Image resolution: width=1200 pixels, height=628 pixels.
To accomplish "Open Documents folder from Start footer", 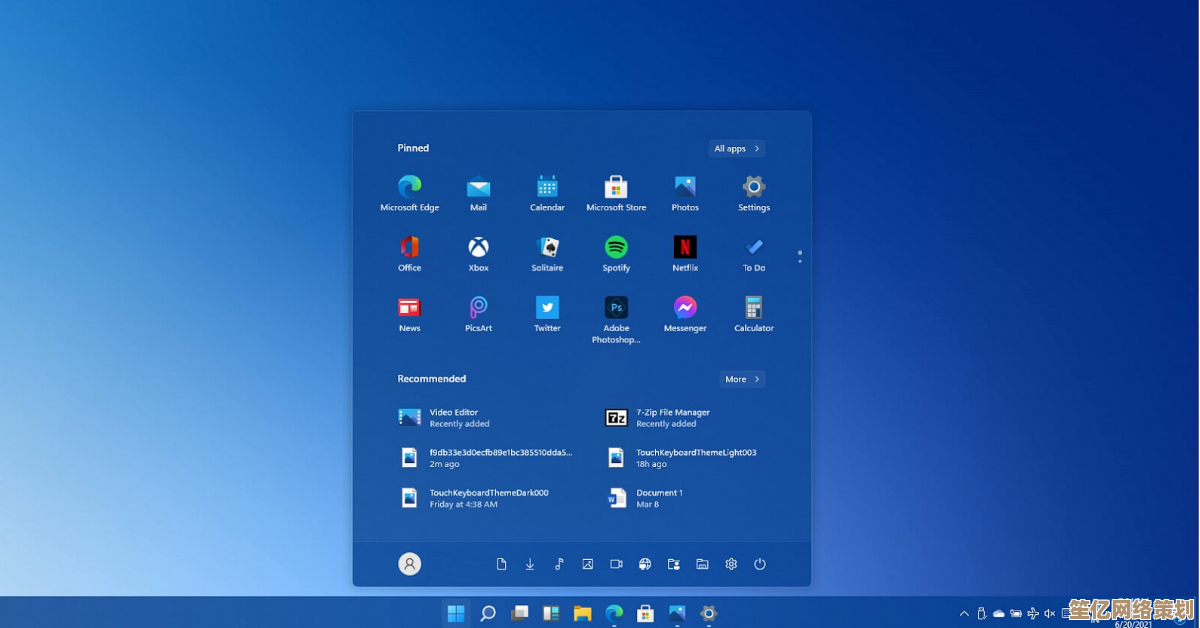I will tap(501, 564).
